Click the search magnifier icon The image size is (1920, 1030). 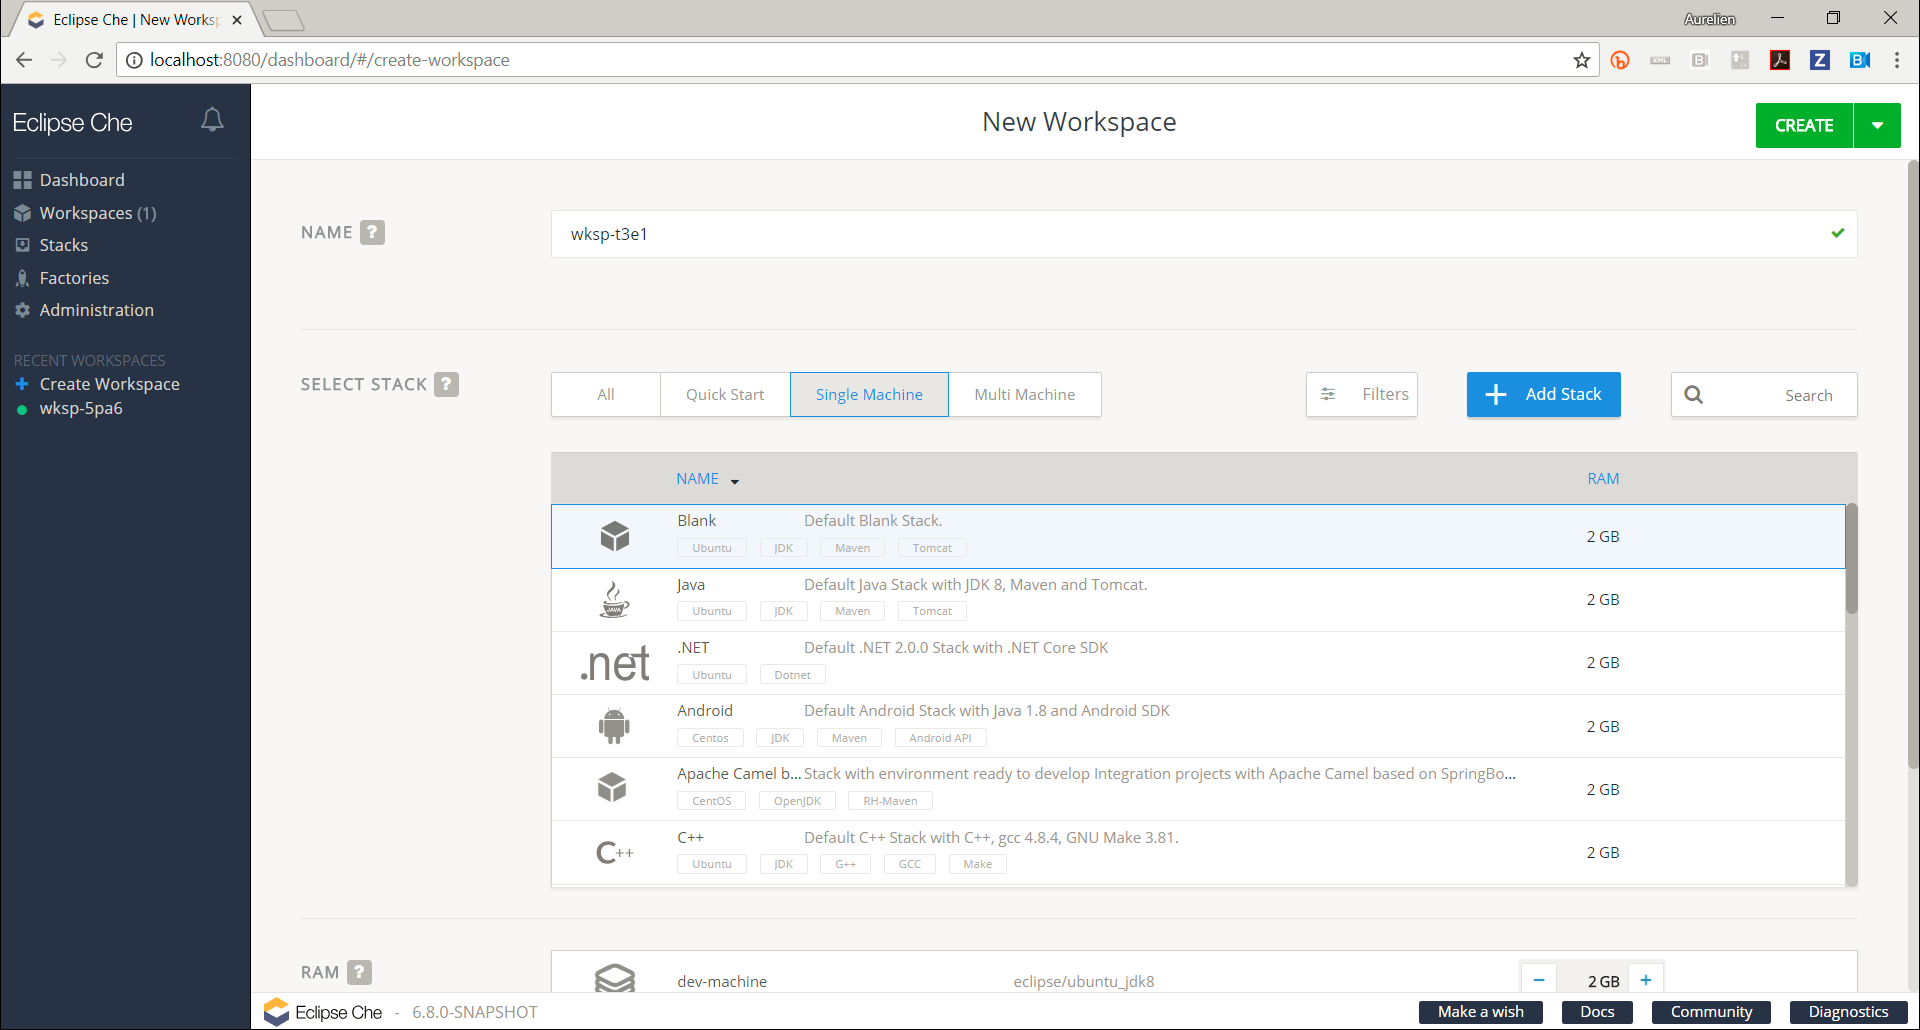pos(1693,395)
